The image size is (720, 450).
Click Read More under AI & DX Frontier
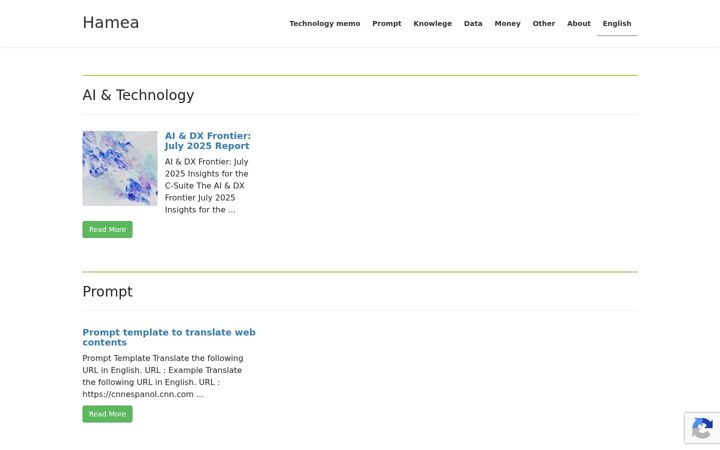107,230
